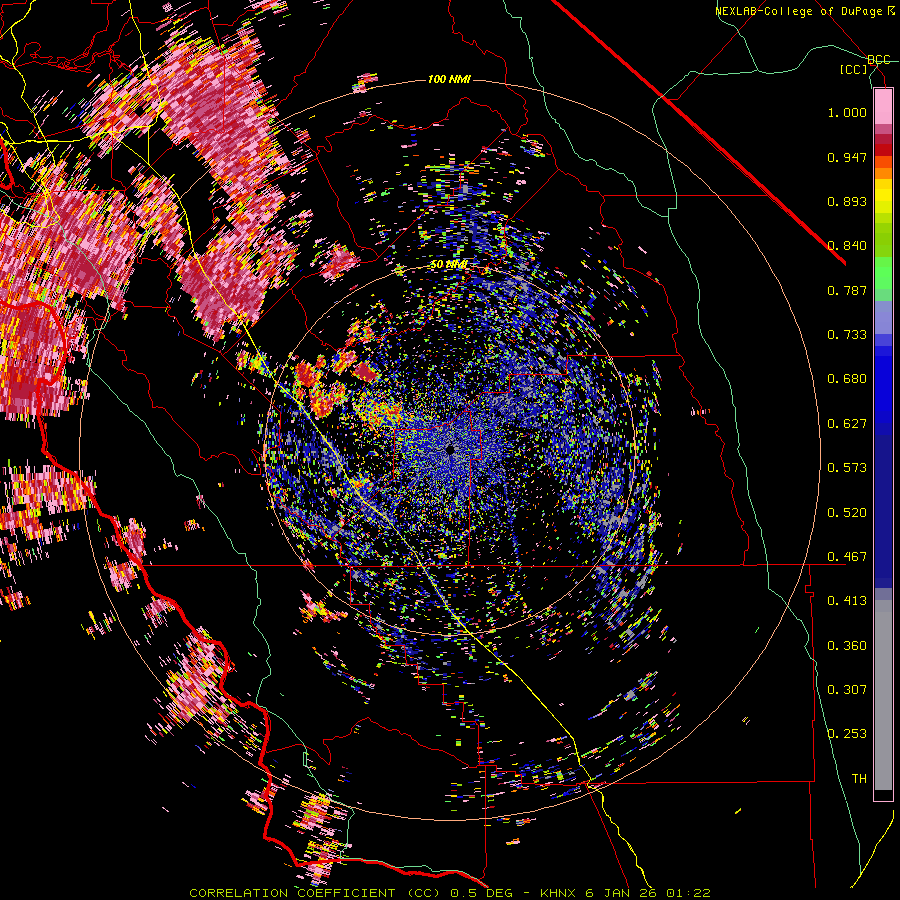Click the CORRELATION COEFFICIENT (CC) caption text
900x900 pixels.
(x=314, y=893)
